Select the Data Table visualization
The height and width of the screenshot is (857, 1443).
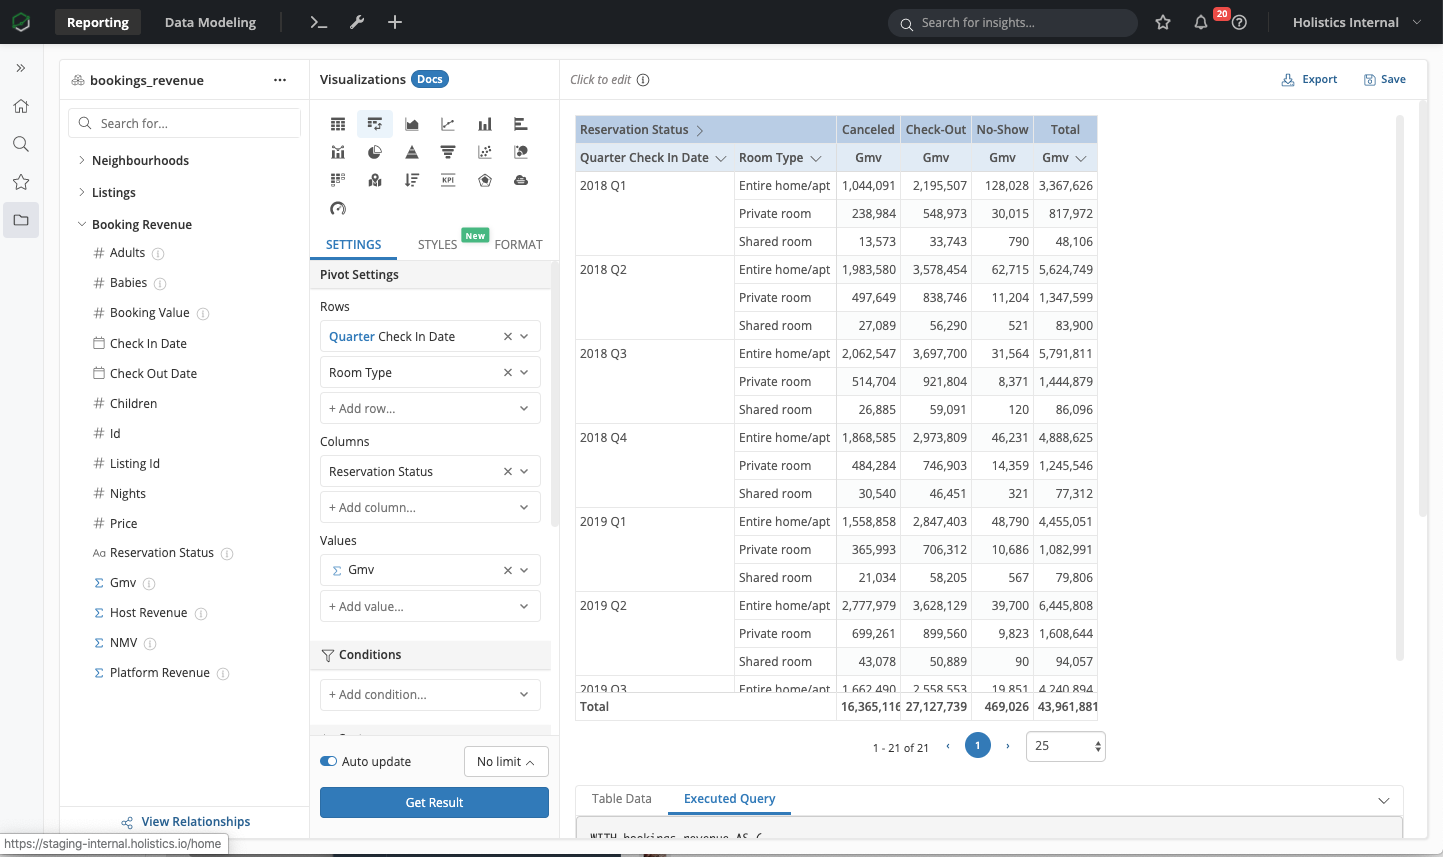coord(338,123)
